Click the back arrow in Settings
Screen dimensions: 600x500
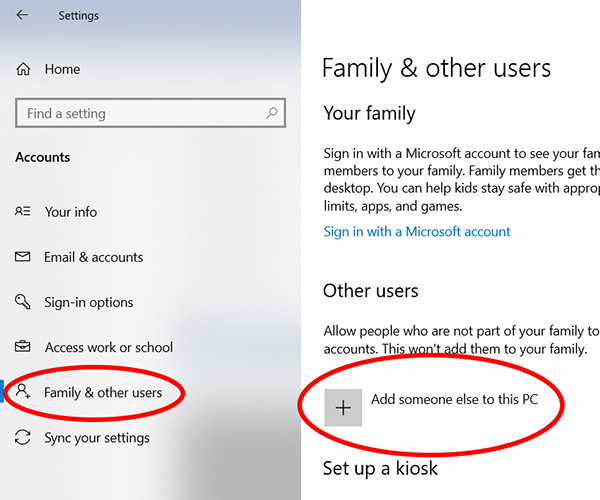22,15
